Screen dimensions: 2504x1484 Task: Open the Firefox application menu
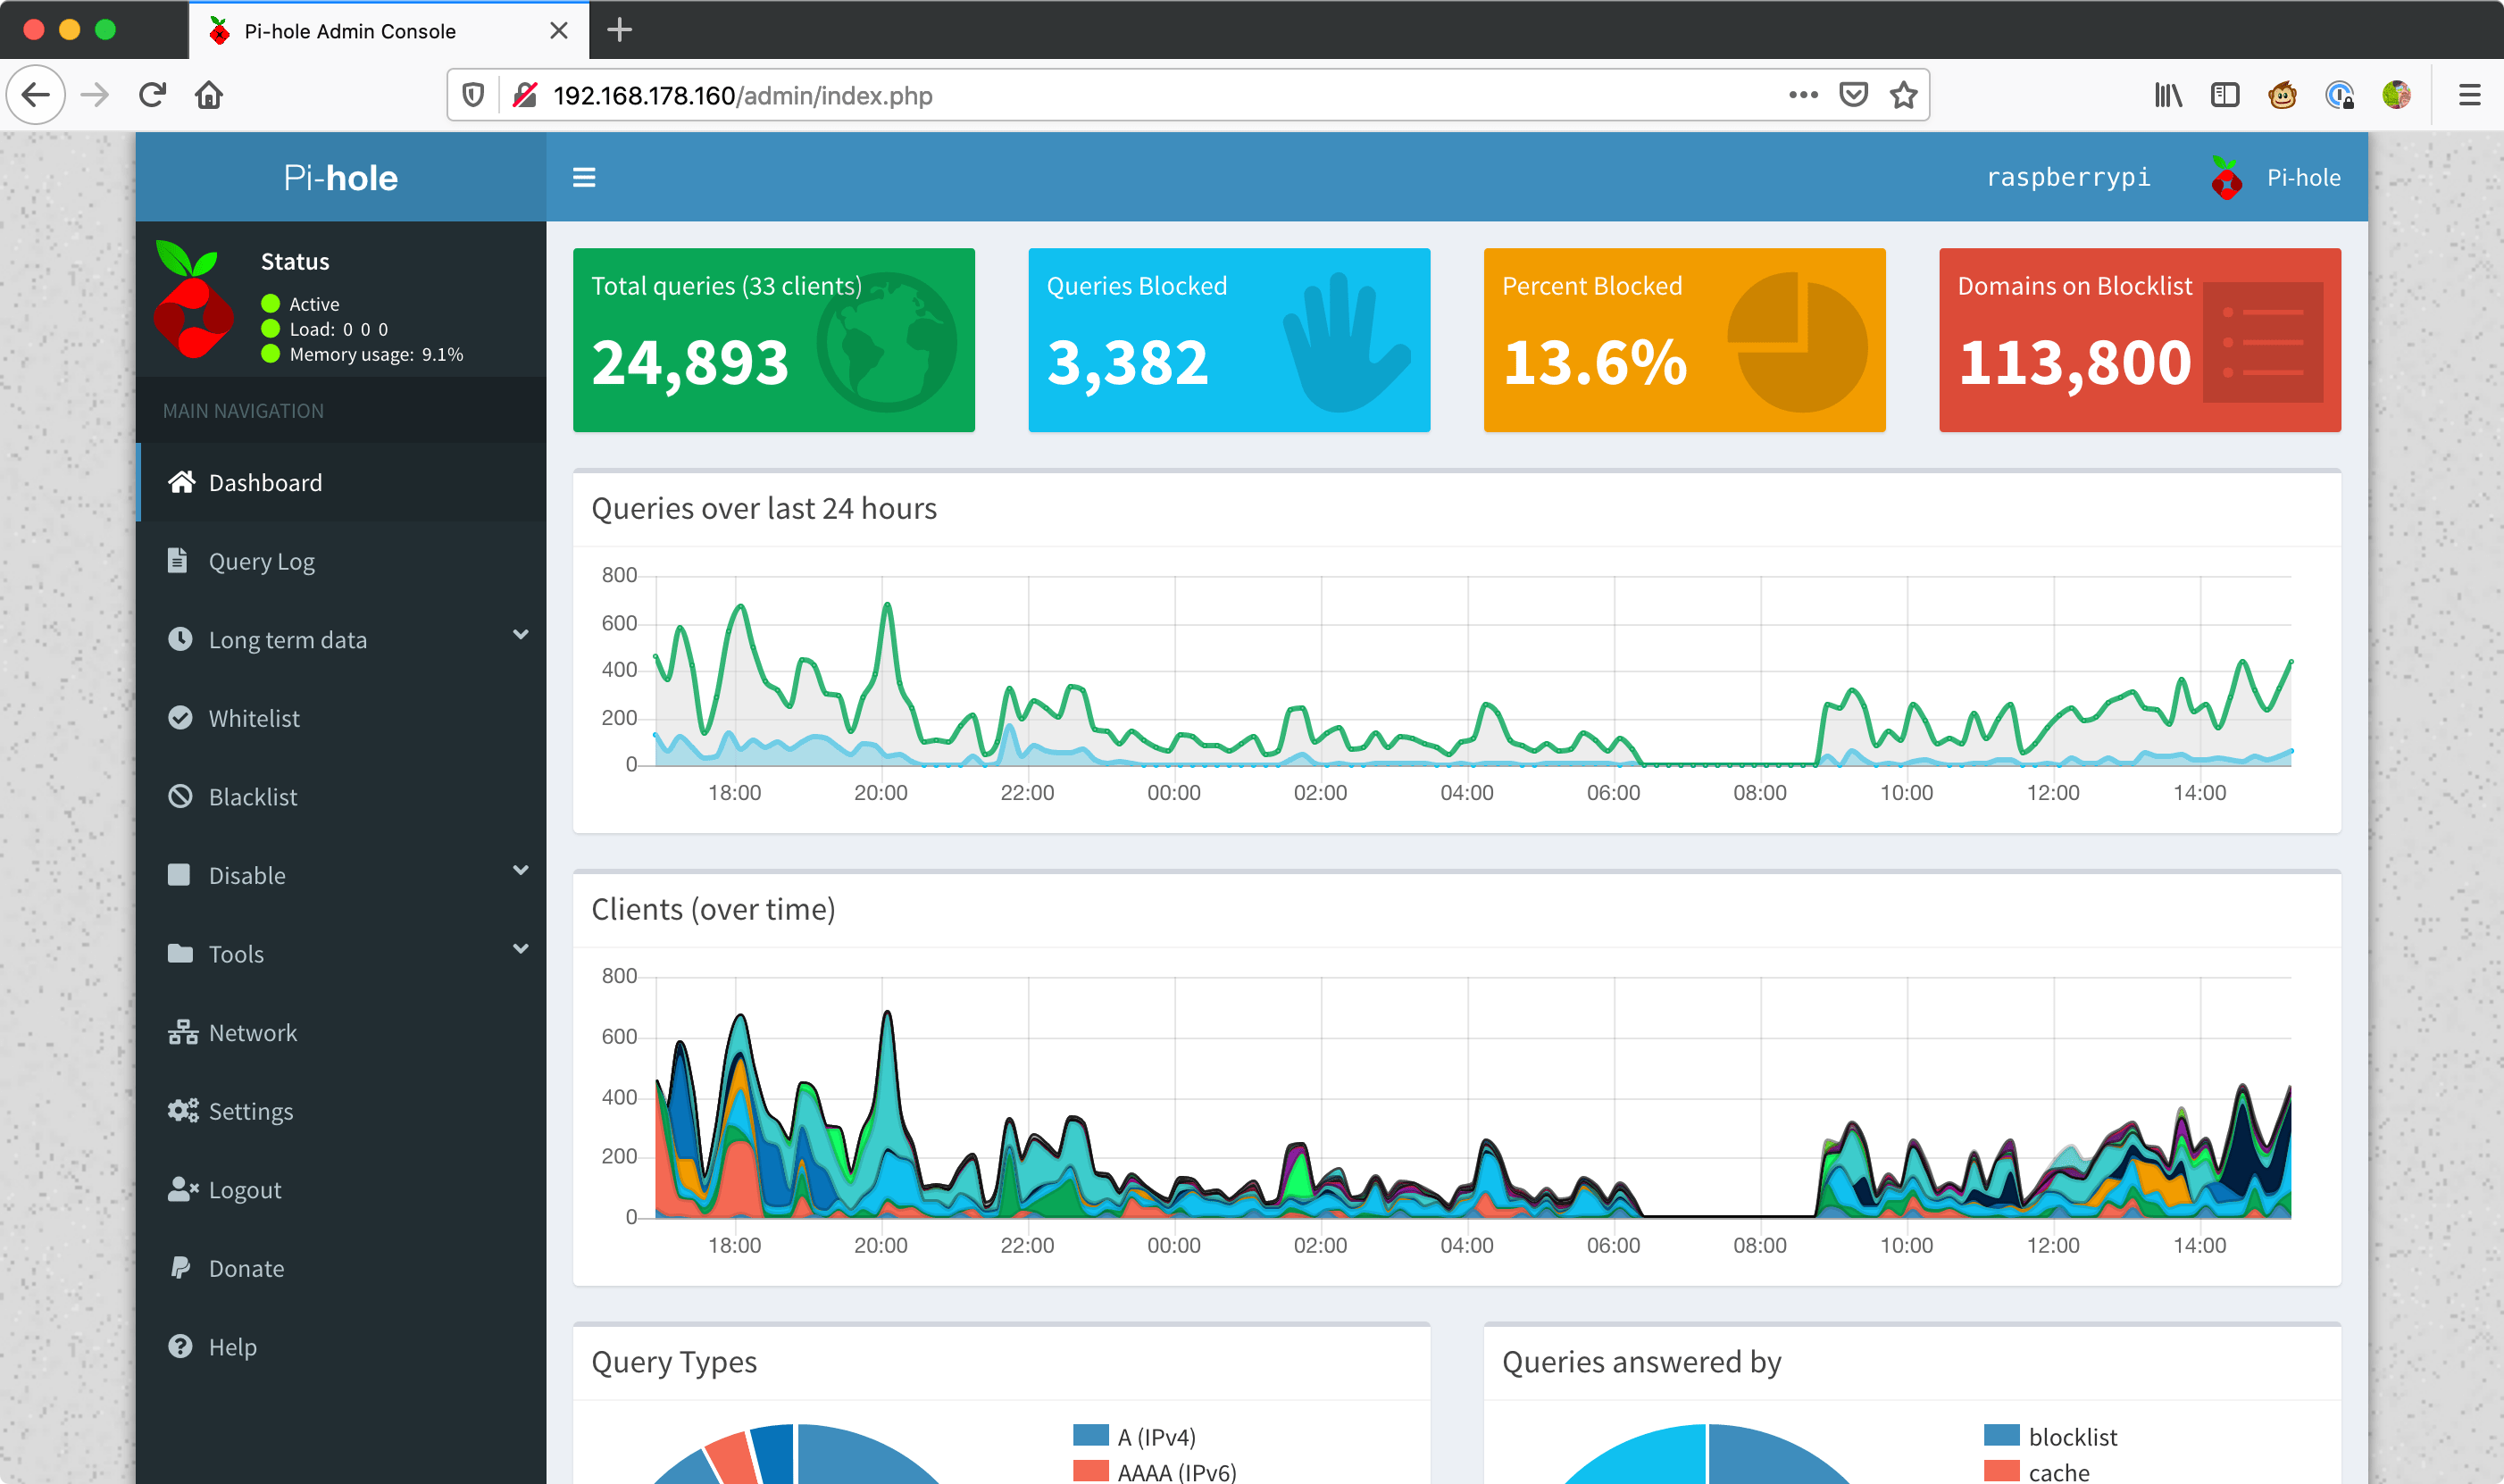point(2469,95)
